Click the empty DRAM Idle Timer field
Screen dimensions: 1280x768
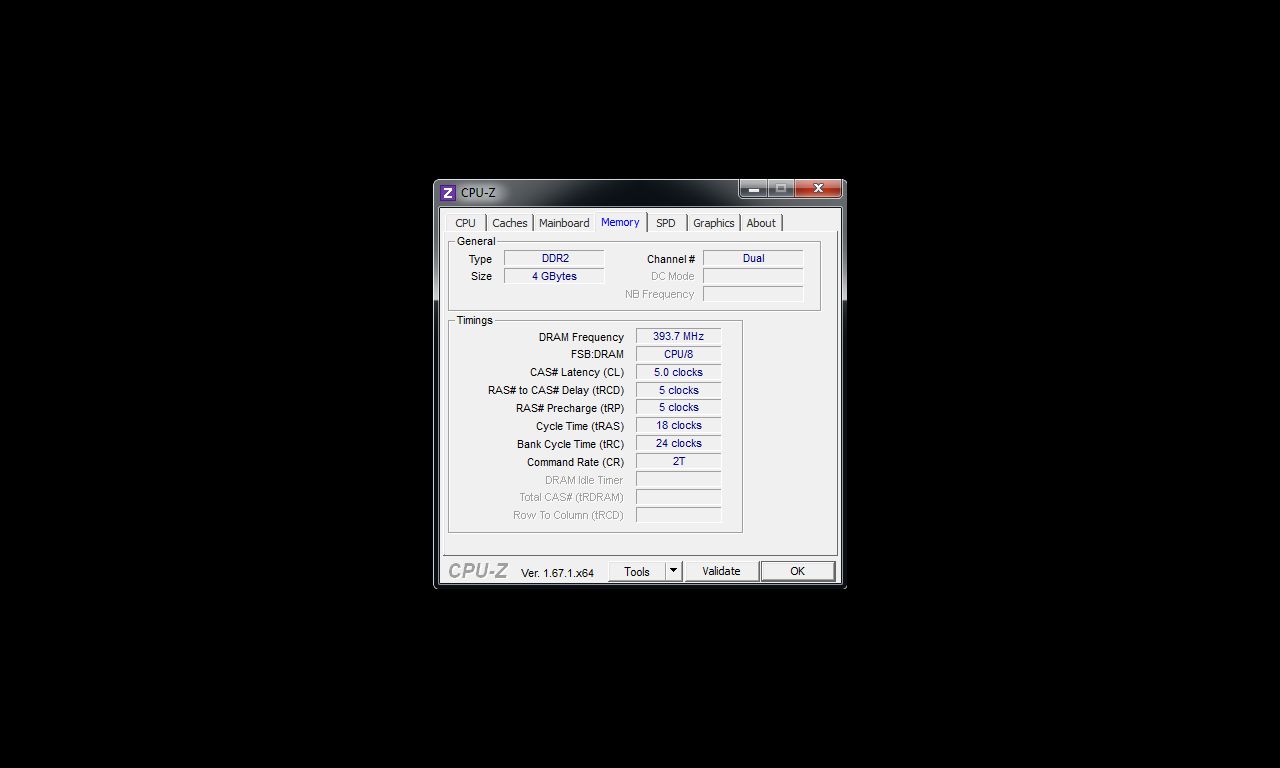click(x=678, y=479)
